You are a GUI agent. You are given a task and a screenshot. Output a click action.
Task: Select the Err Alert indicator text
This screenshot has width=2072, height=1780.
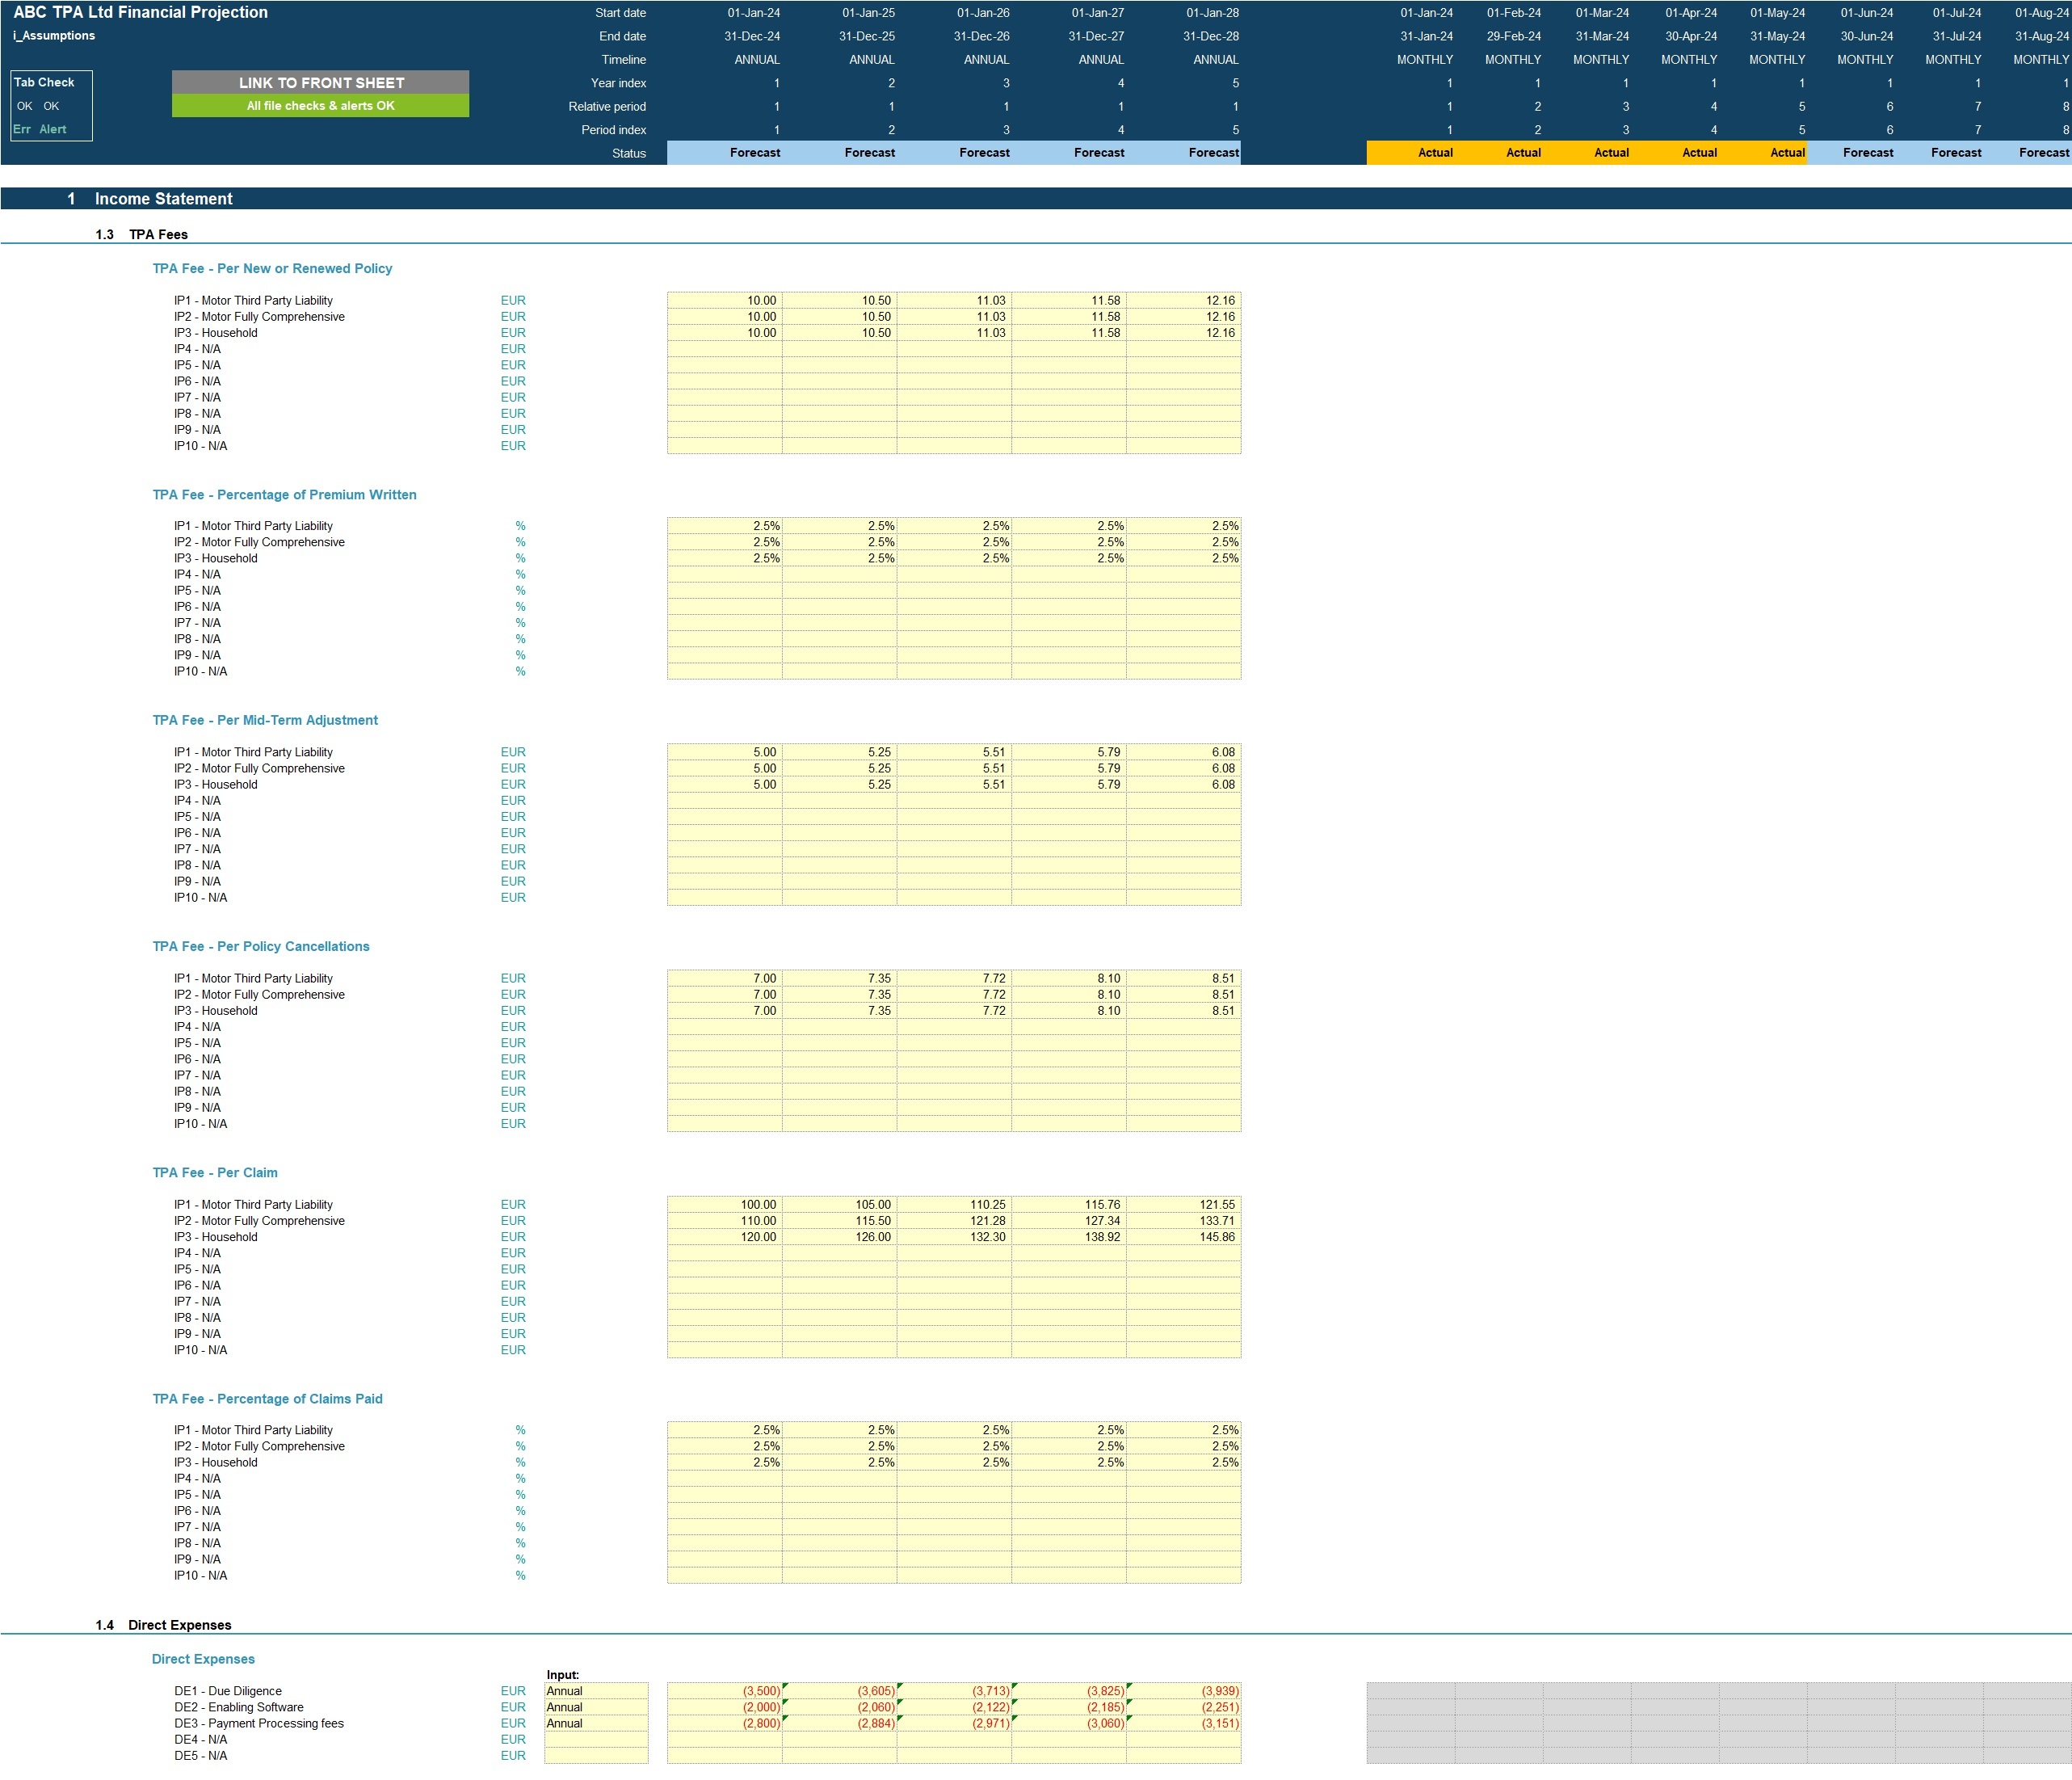click(x=40, y=129)
